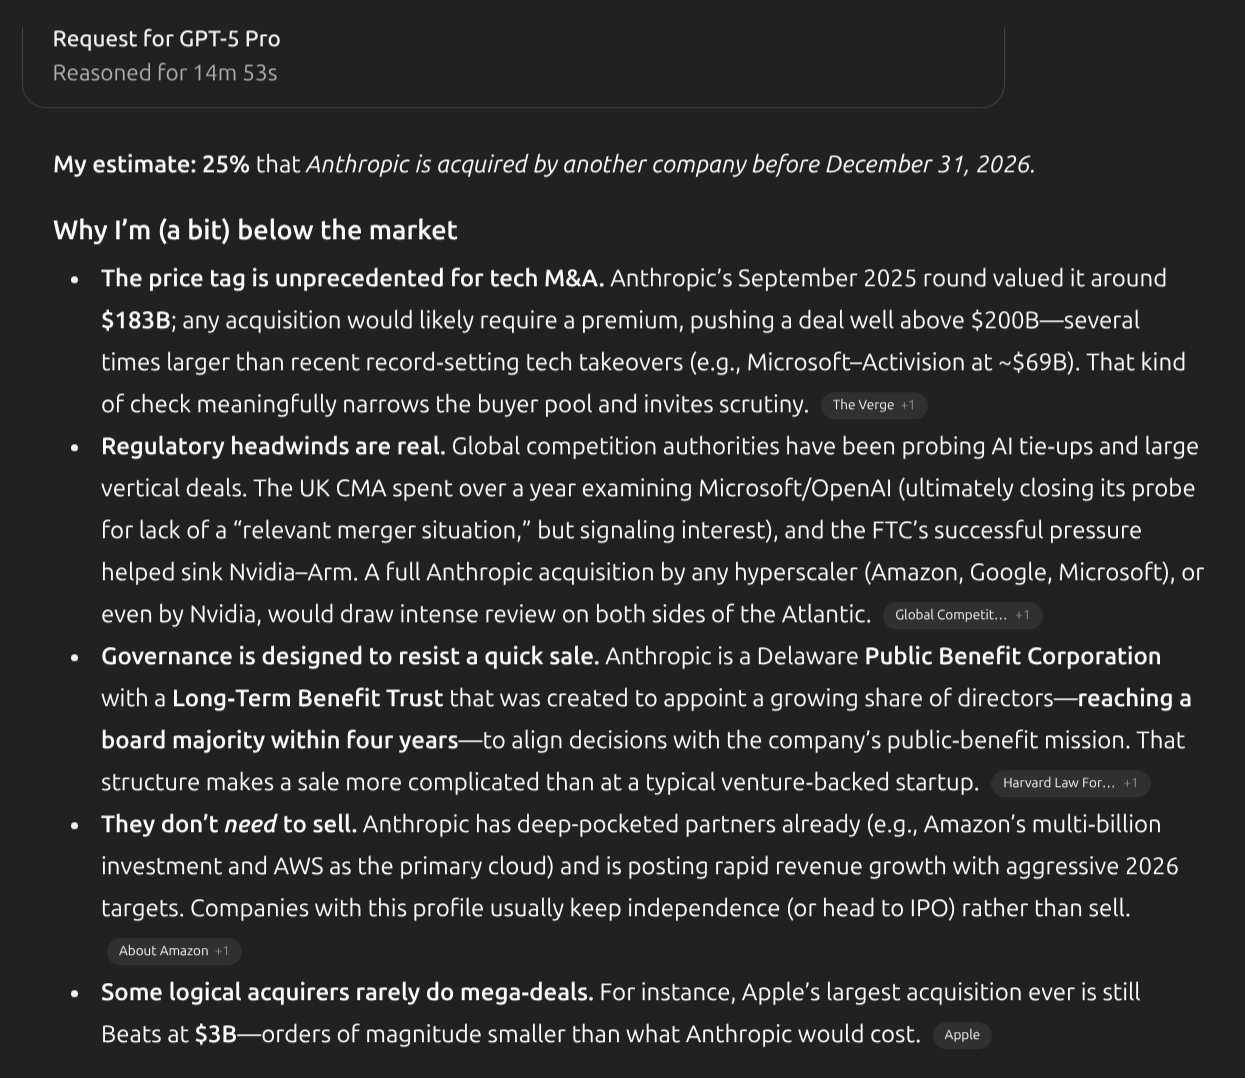Click the Regulatory headwinds are real bold text
The width and height of the screenshot is (1245, 1078).
(273, 446)
